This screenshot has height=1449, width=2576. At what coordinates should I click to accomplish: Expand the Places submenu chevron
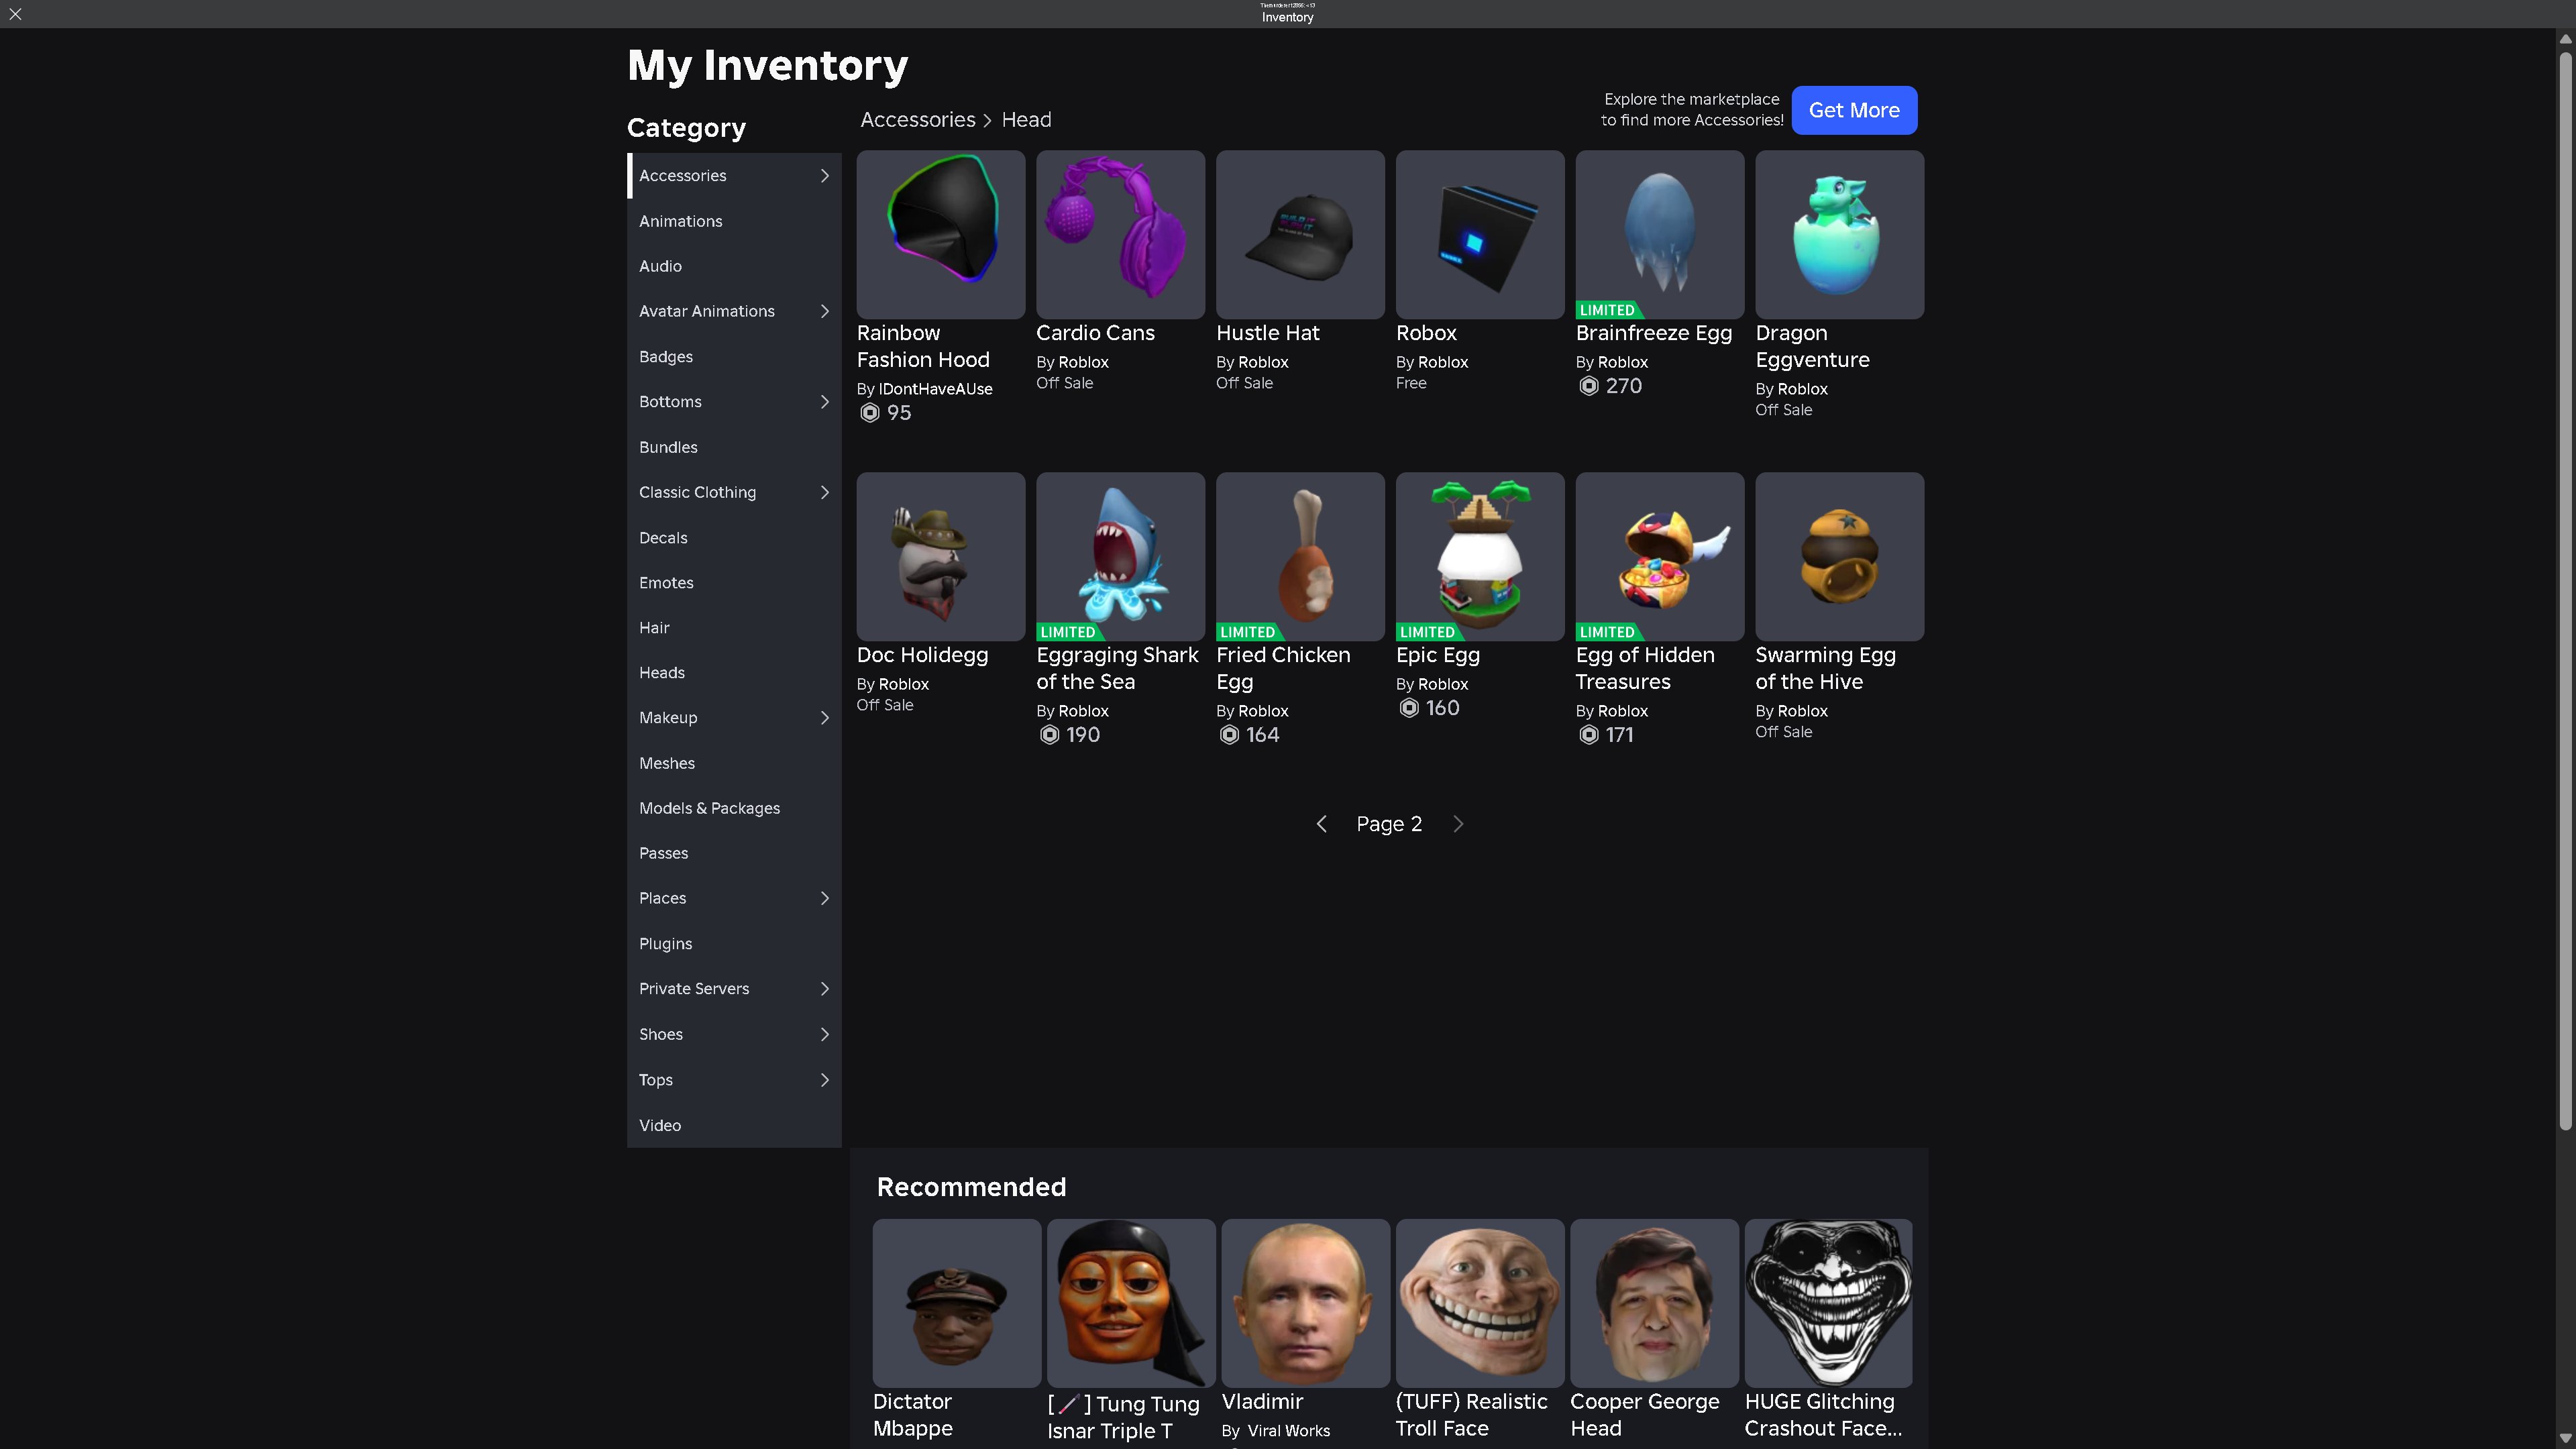pyautogui.click(x=824, y=898)
